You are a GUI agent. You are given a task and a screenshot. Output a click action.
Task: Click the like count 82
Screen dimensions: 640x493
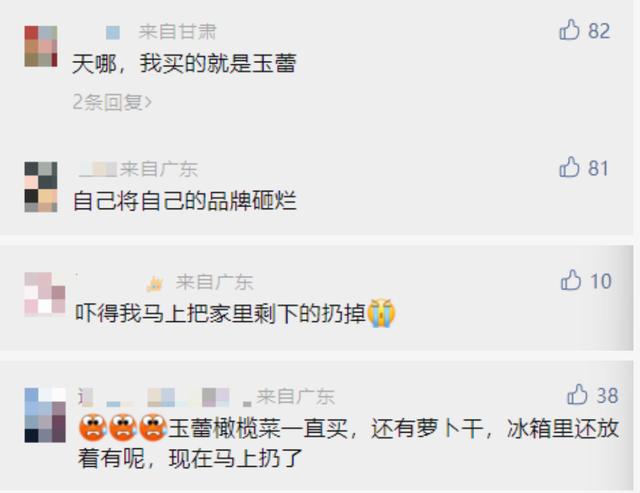pos(599,31)
